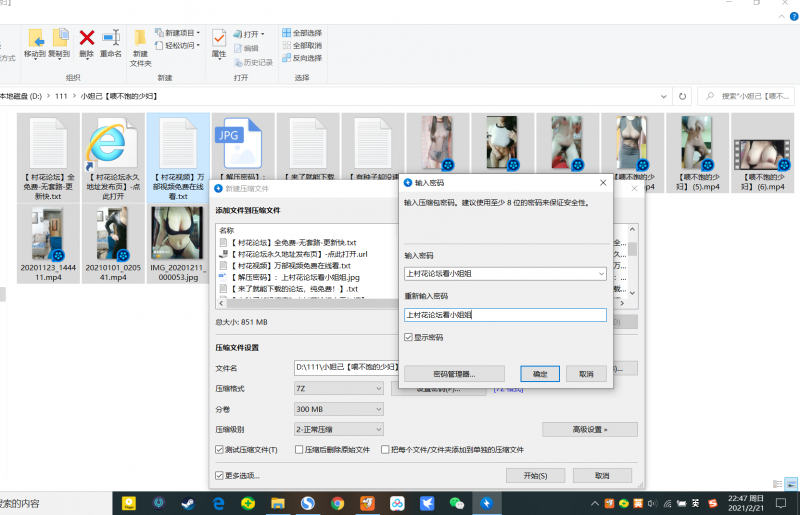Click the 重新输入密码 text field
The height and width of the screenshot is (515, 800).
point(504,315)
